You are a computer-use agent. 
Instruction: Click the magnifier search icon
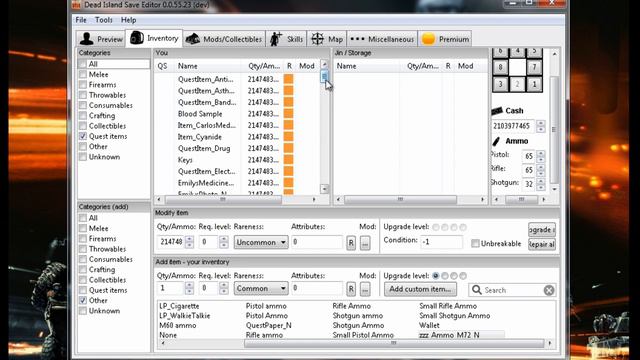(476, 290)
